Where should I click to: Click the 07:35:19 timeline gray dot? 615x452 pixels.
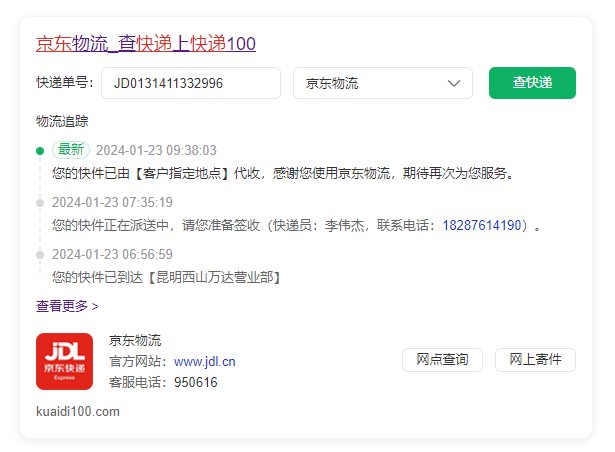(40, 203)
